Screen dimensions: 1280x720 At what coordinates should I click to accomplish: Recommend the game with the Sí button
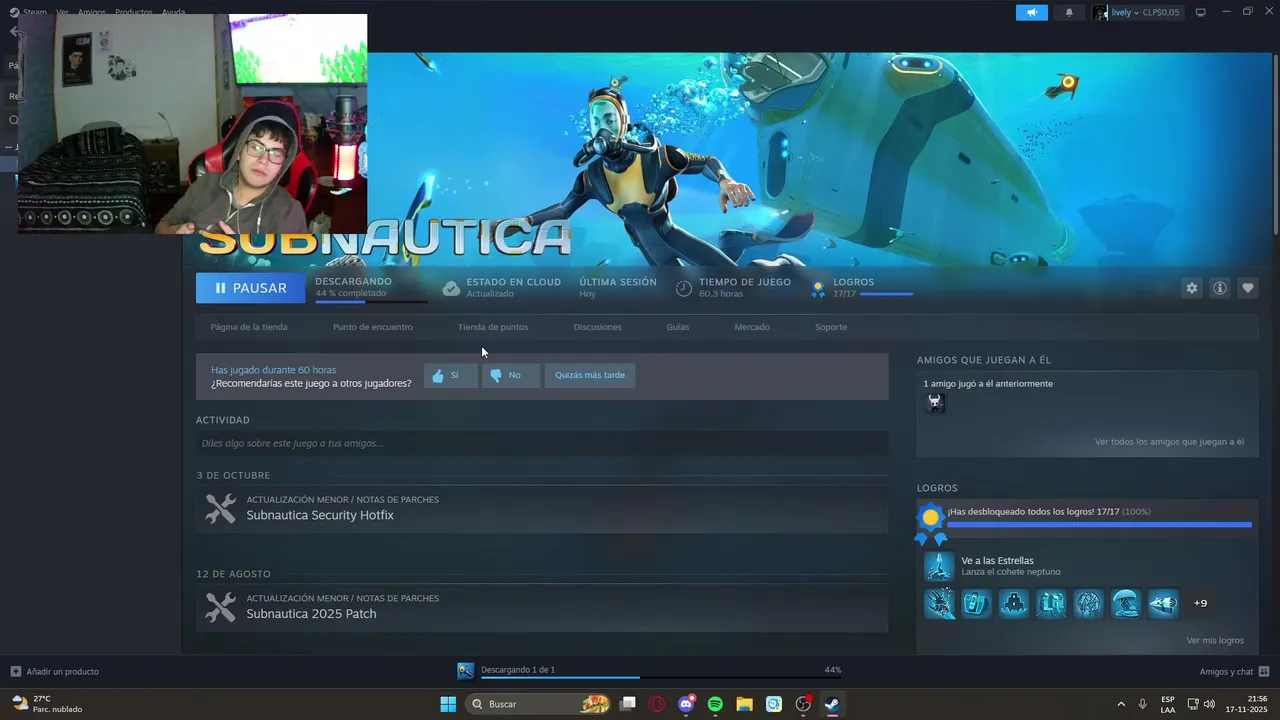[x=451, y=375]
